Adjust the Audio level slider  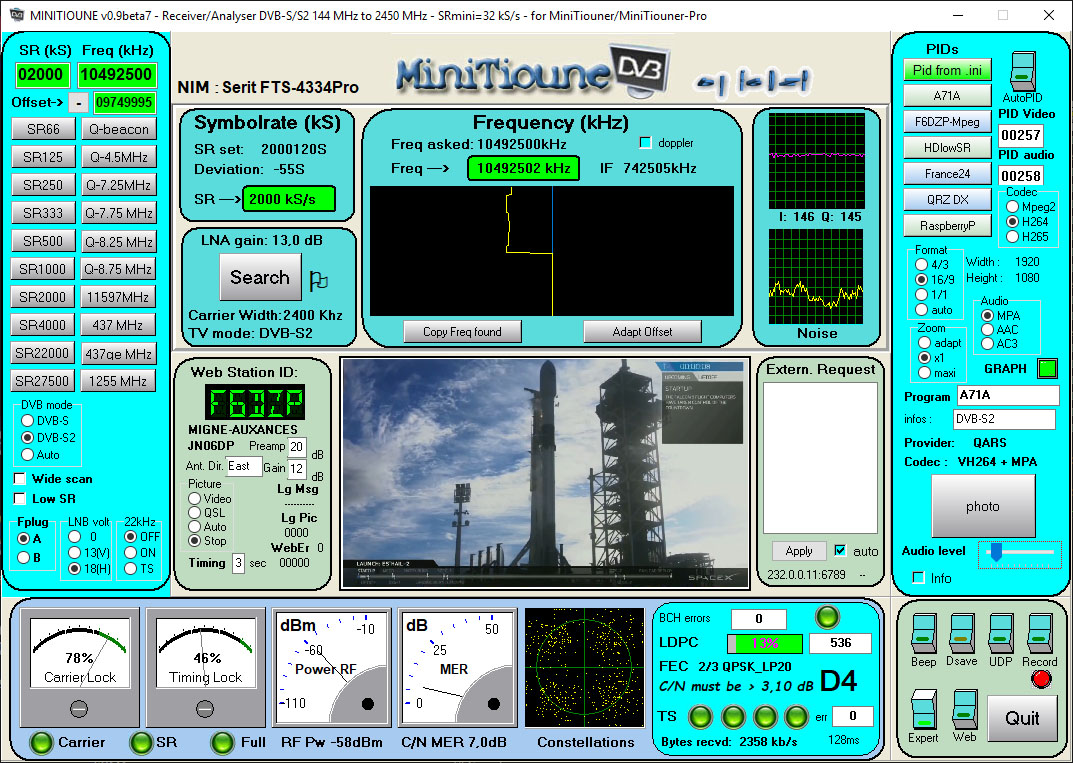(997, 551)
